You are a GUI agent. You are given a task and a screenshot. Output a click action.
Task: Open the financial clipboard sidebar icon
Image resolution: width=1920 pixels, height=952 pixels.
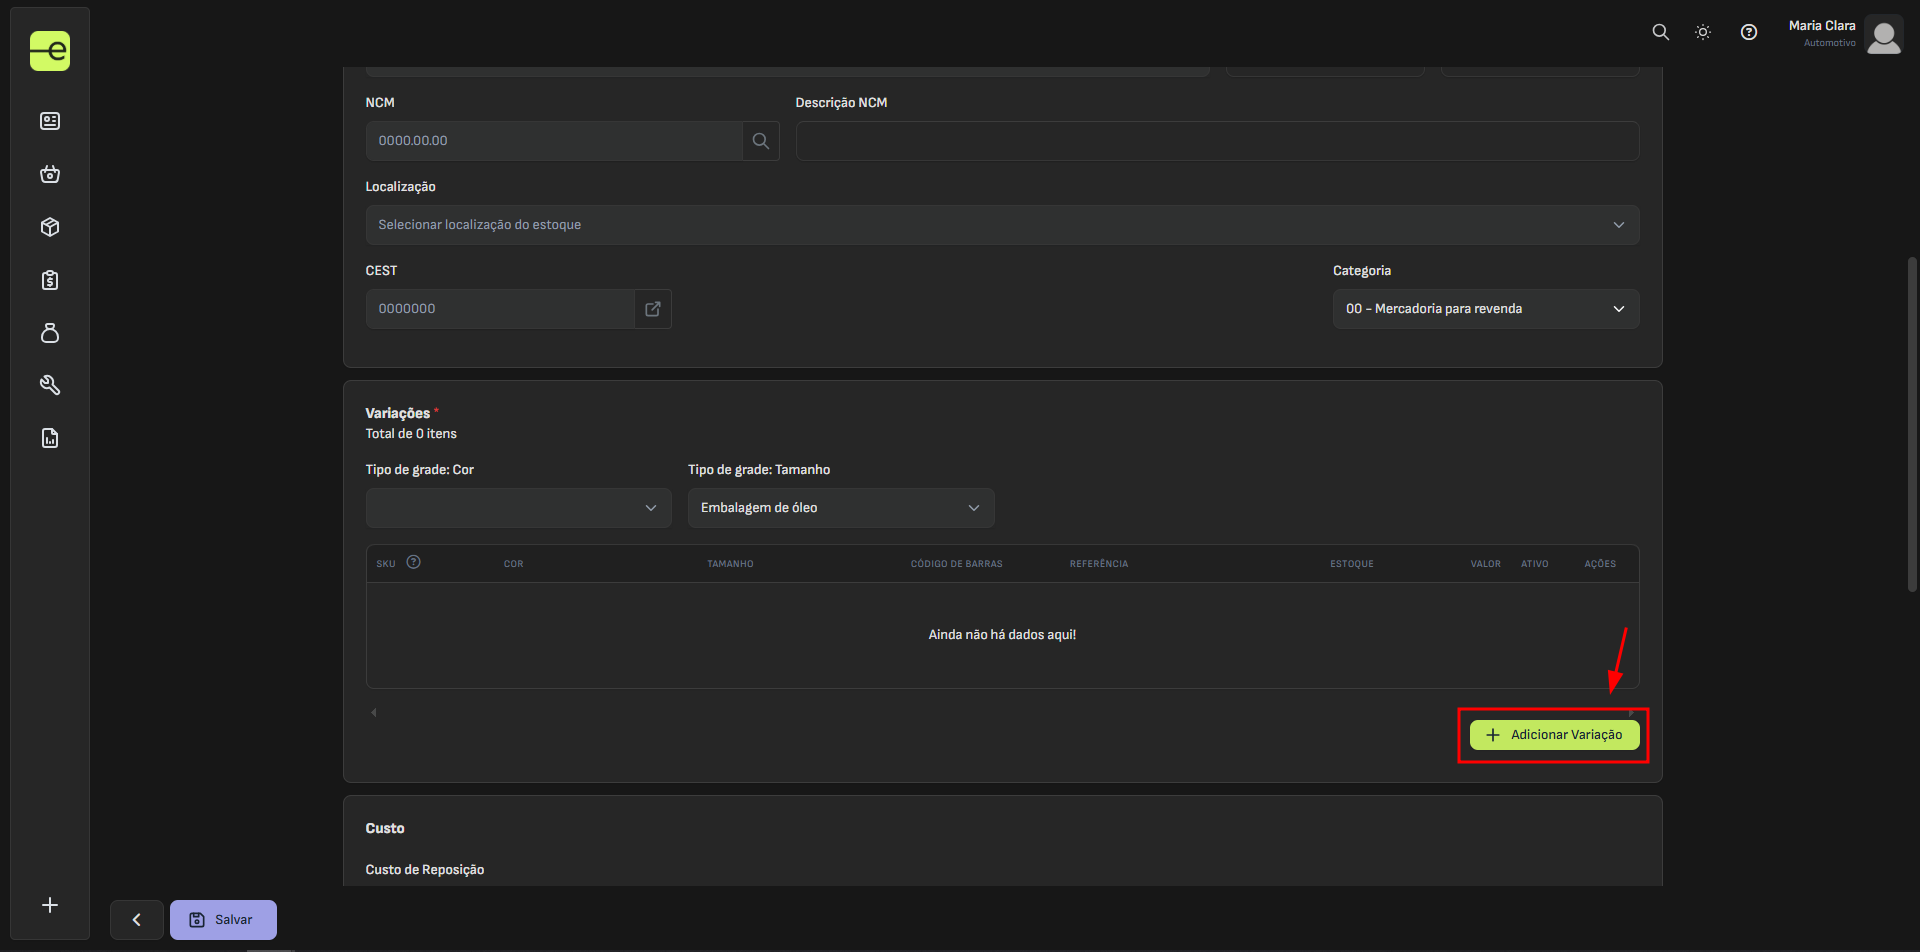tap(50, 280)
